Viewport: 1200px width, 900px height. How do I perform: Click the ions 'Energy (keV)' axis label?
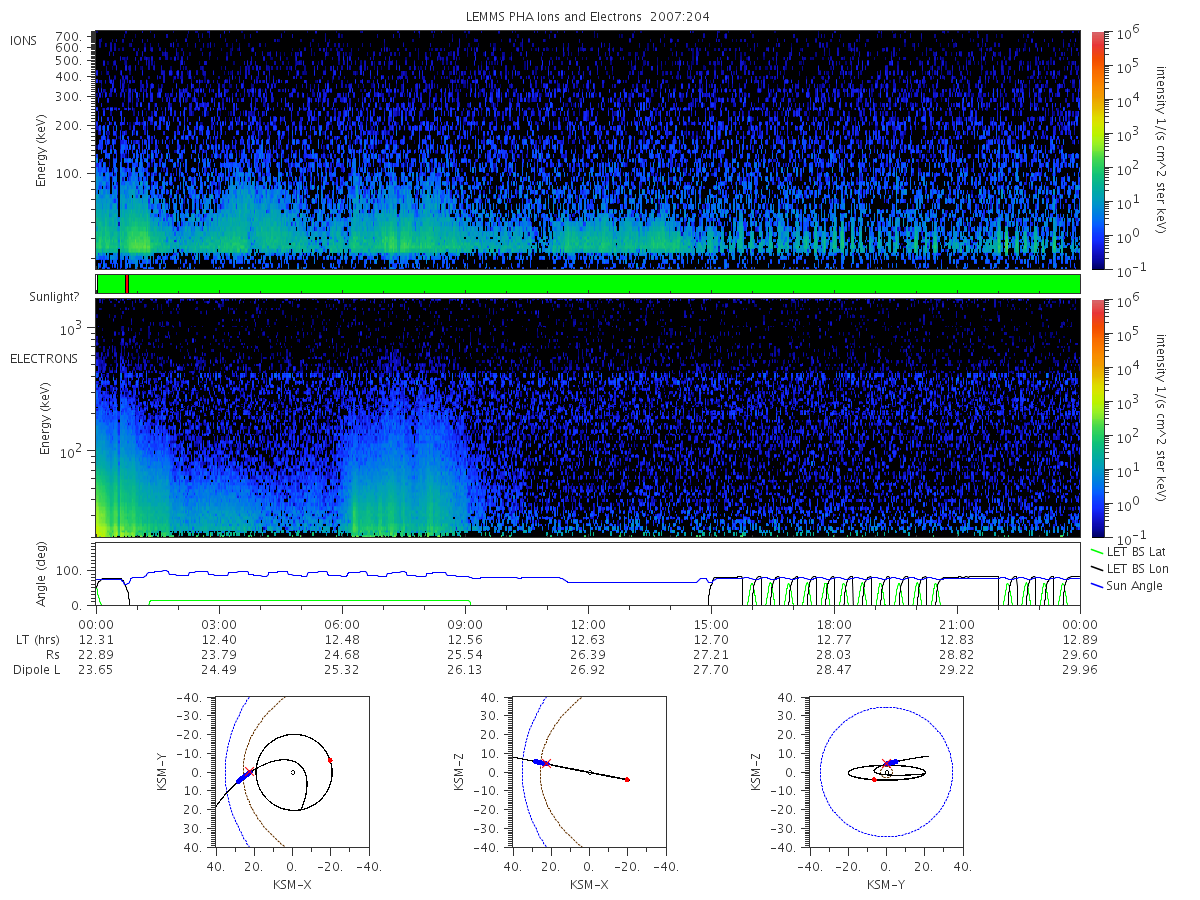coord(41,150)
